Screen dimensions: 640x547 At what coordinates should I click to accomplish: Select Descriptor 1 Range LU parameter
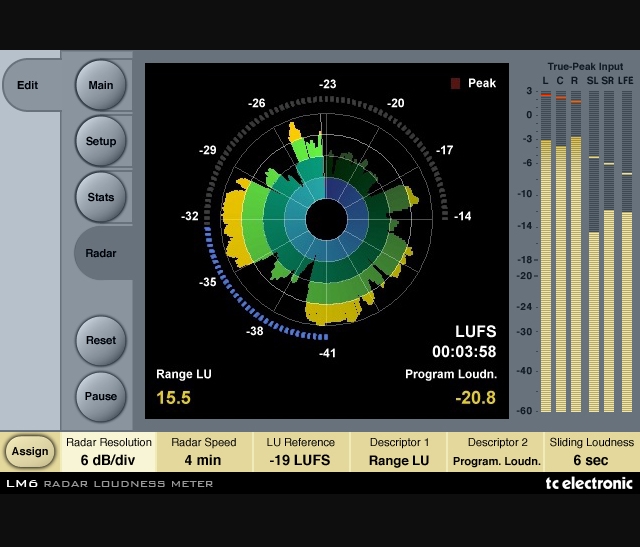point(399,452)
